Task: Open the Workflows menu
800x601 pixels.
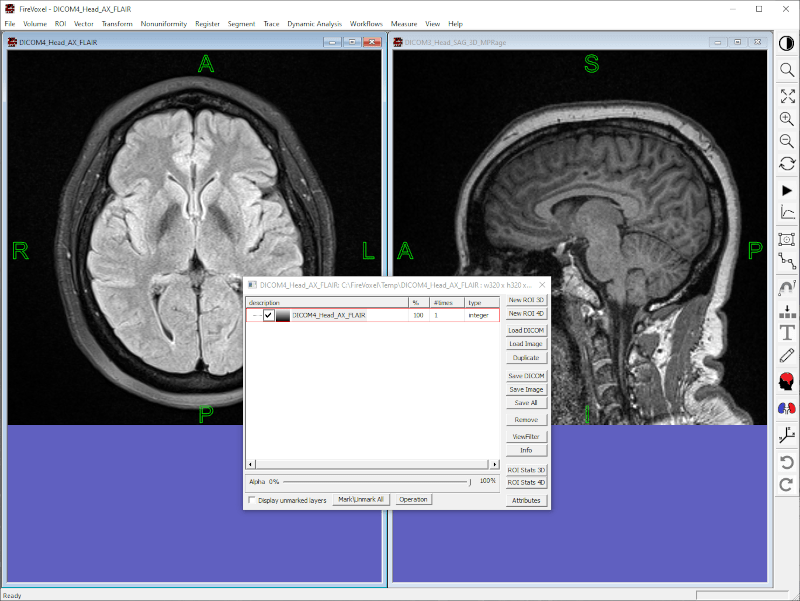Action: (366, 23)
